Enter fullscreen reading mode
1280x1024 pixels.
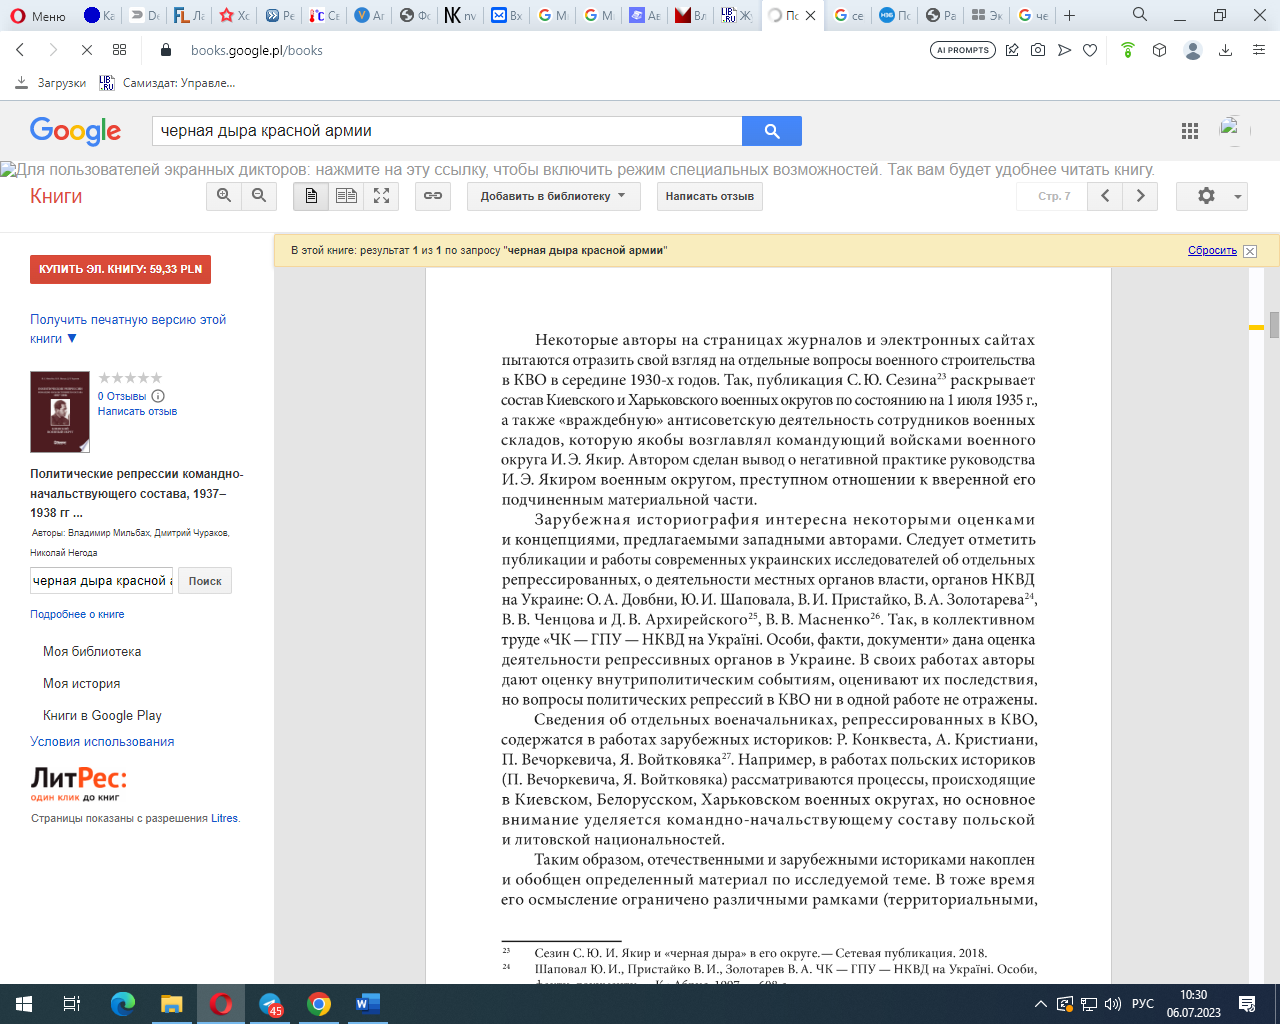(x=381, y=196)
